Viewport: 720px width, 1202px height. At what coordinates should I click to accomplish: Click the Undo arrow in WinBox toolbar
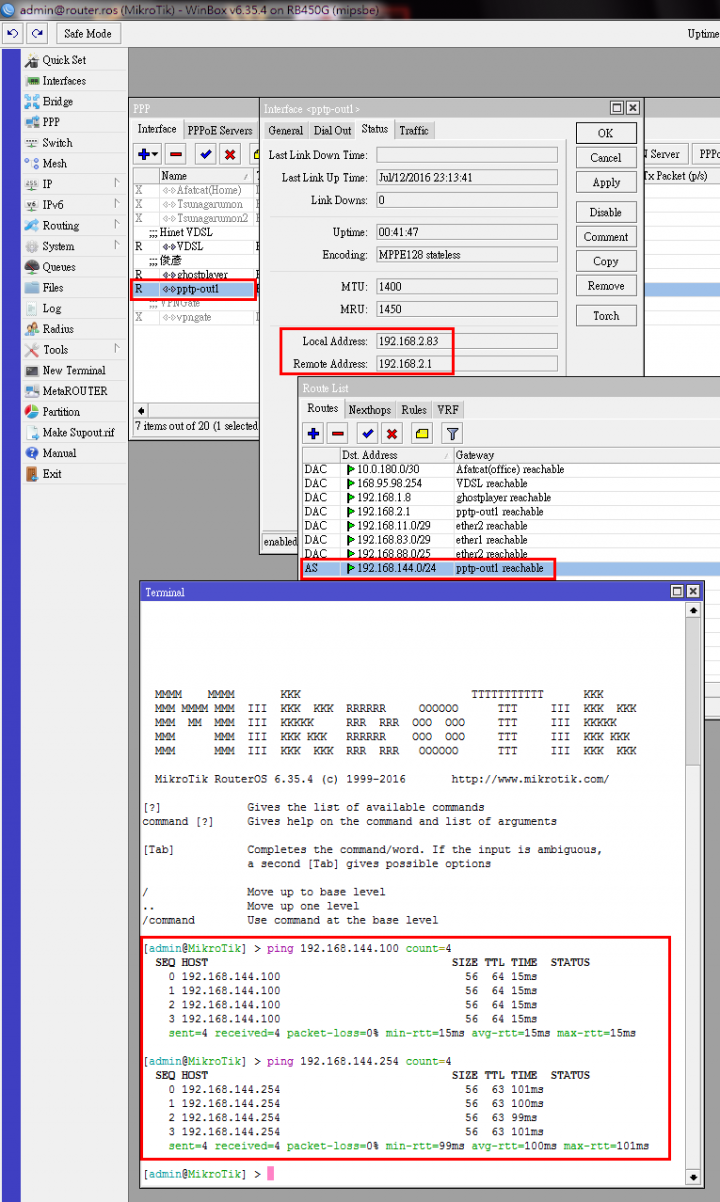(13, 33)
